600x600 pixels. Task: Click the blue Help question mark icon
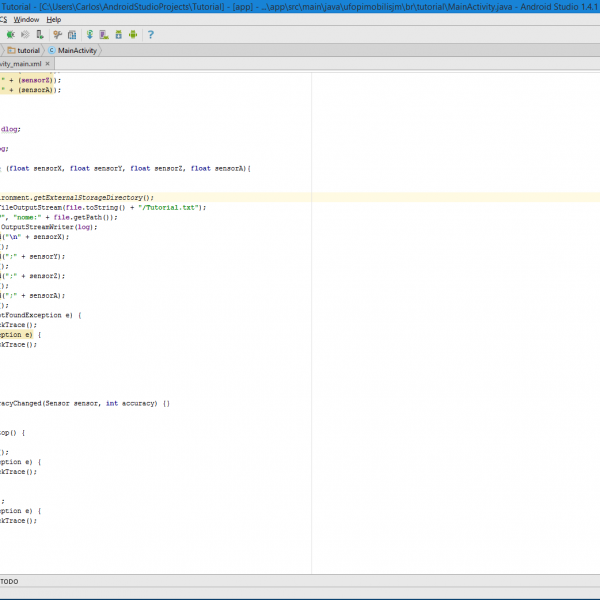[151, 35]
